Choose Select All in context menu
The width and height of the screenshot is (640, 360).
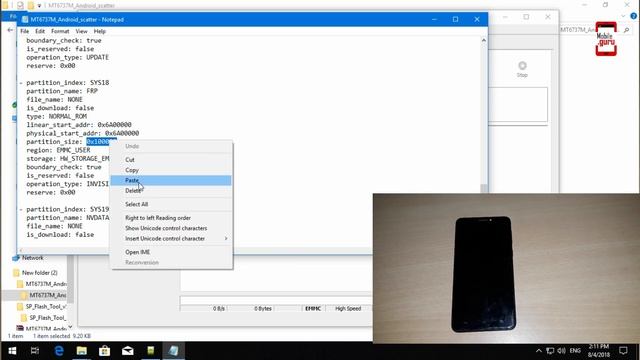tap(171, 204)
